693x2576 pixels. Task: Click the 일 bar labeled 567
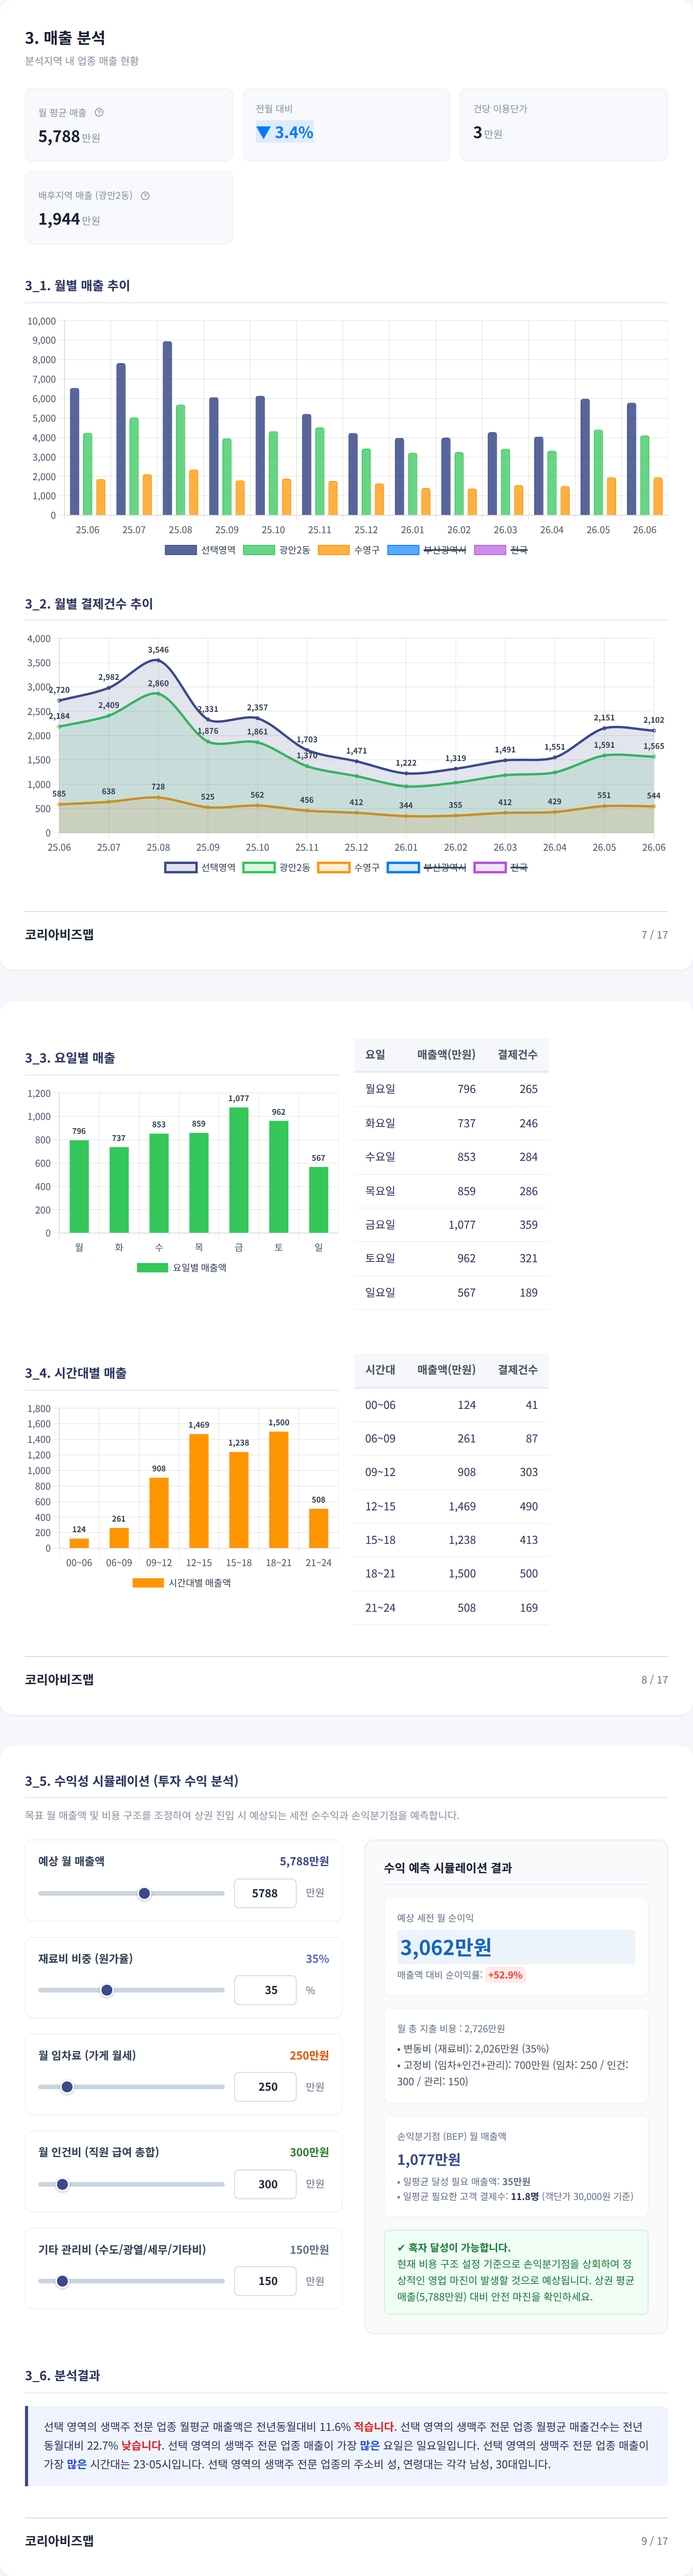click(319, 1200)
